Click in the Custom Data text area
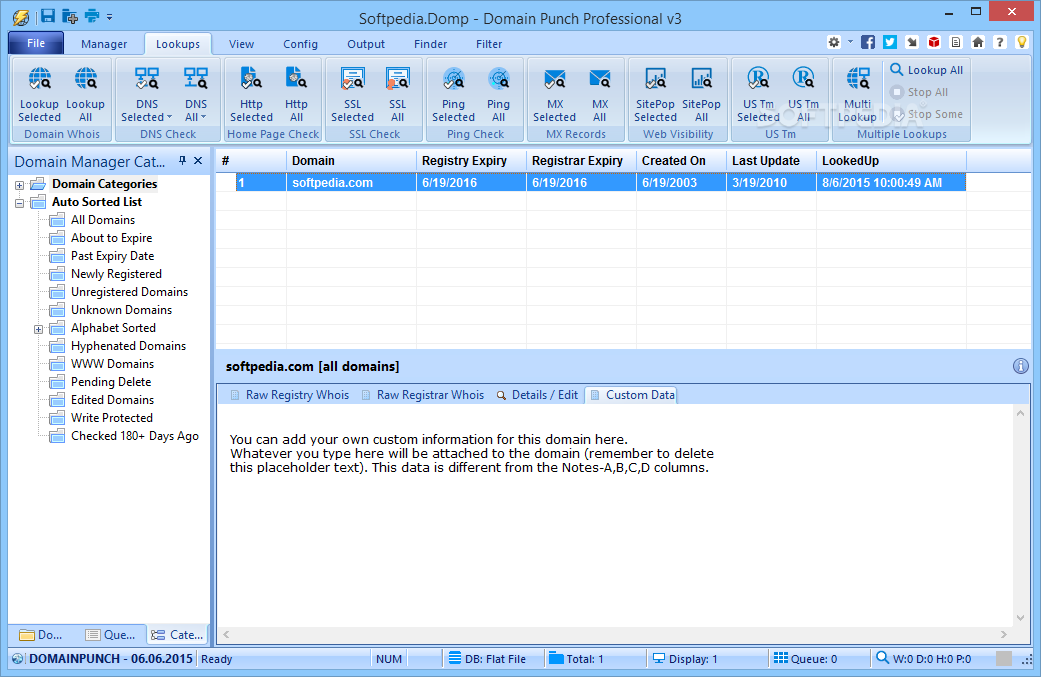Screen dimensions: 1041x677 point(614,514)
